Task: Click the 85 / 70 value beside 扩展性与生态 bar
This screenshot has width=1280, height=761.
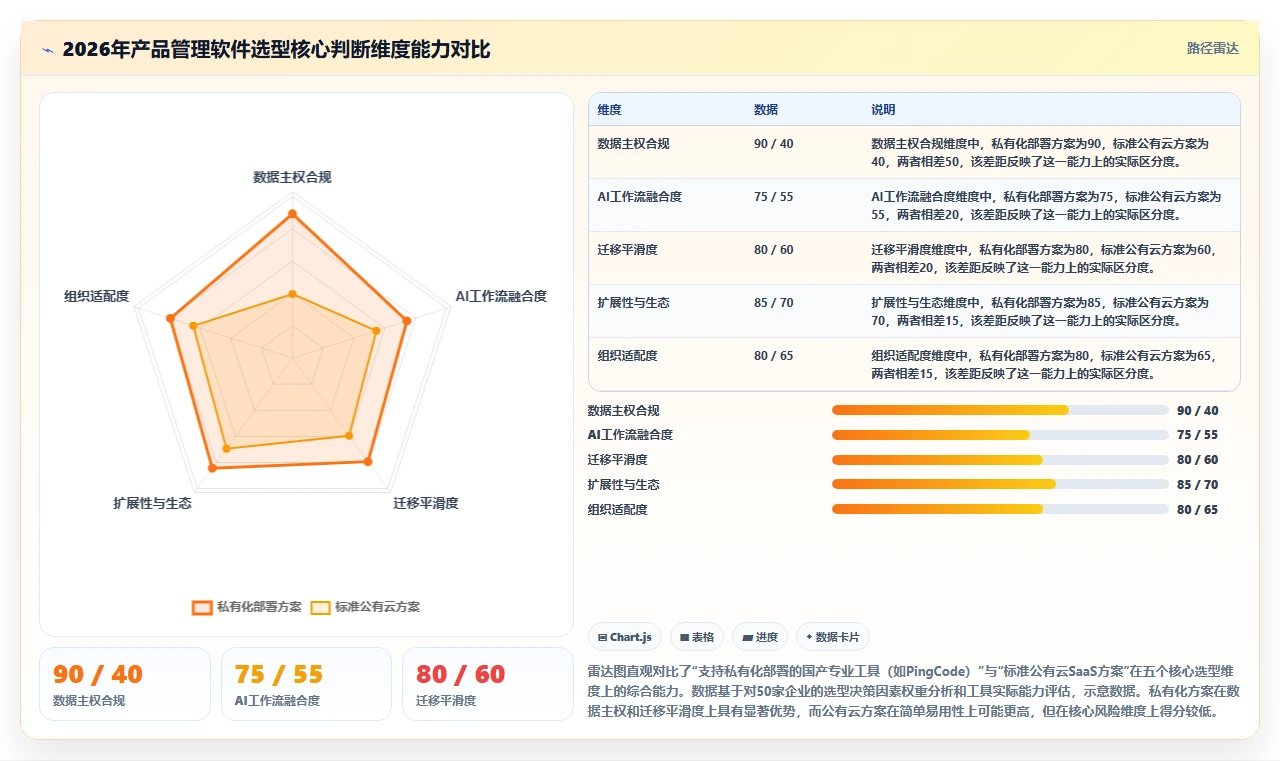Action: [1198, 484]
